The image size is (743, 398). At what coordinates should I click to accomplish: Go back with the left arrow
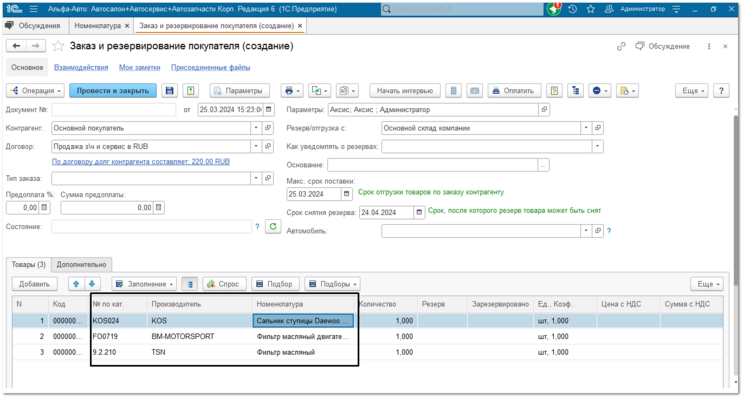click(x=17, y=45)
